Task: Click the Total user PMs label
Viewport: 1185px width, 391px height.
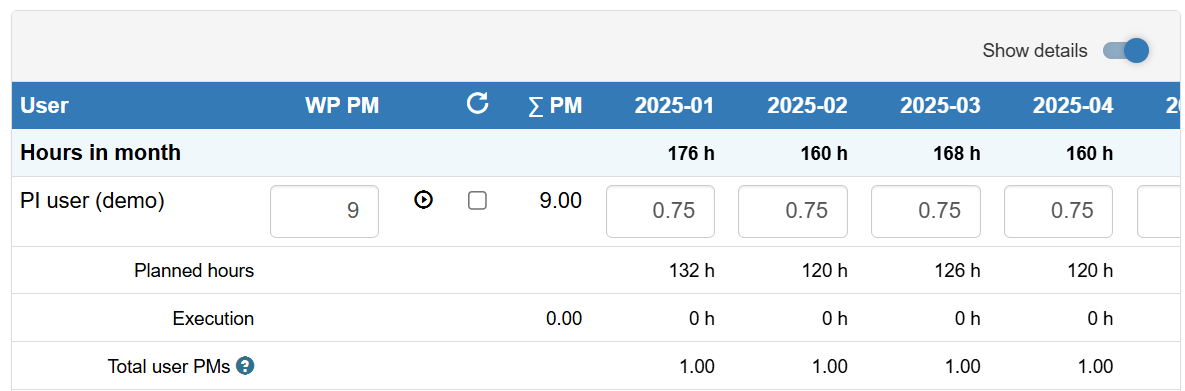Action: (169, 367)
